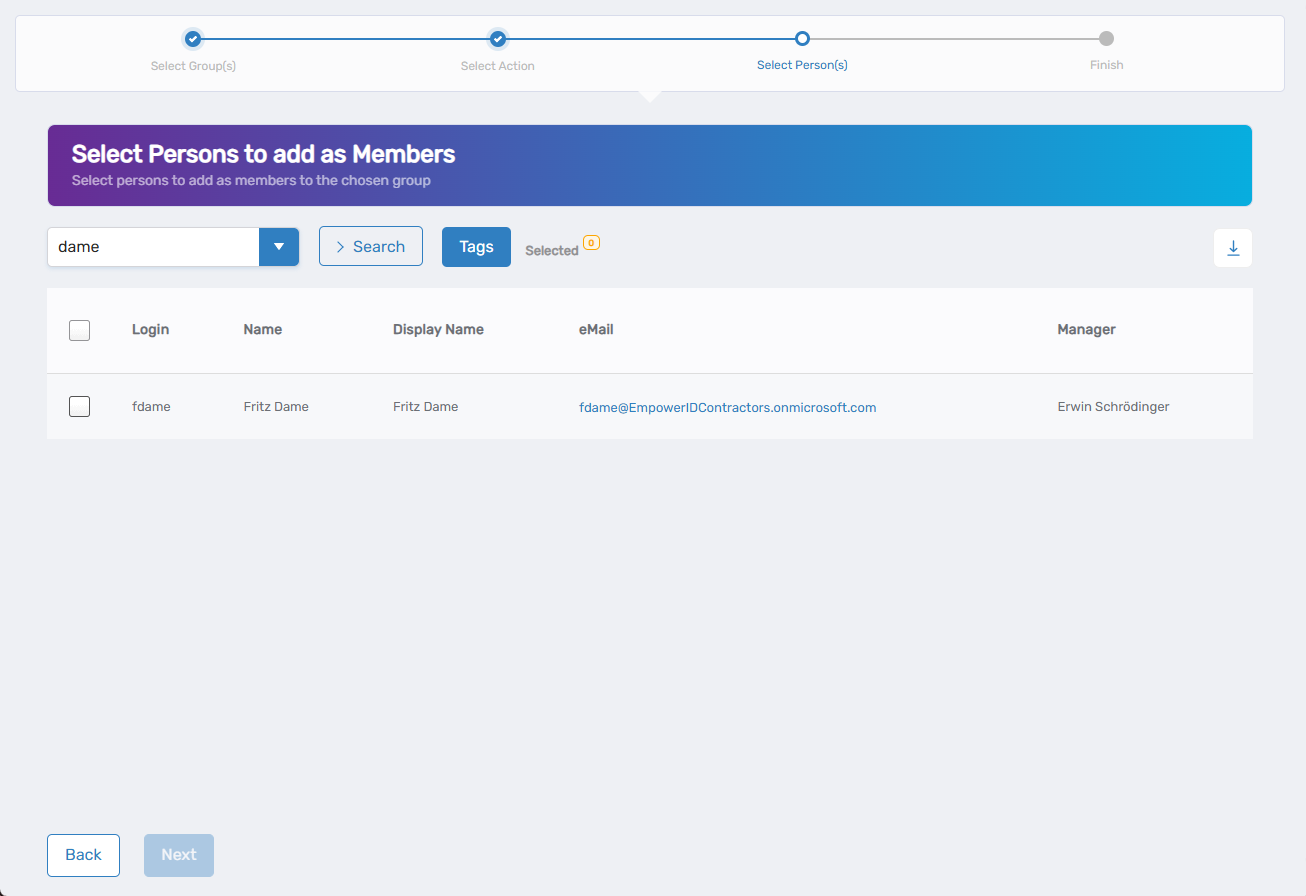Toggle the row selection box for fdame
The image size is (1306, 896).
[79, 406]
